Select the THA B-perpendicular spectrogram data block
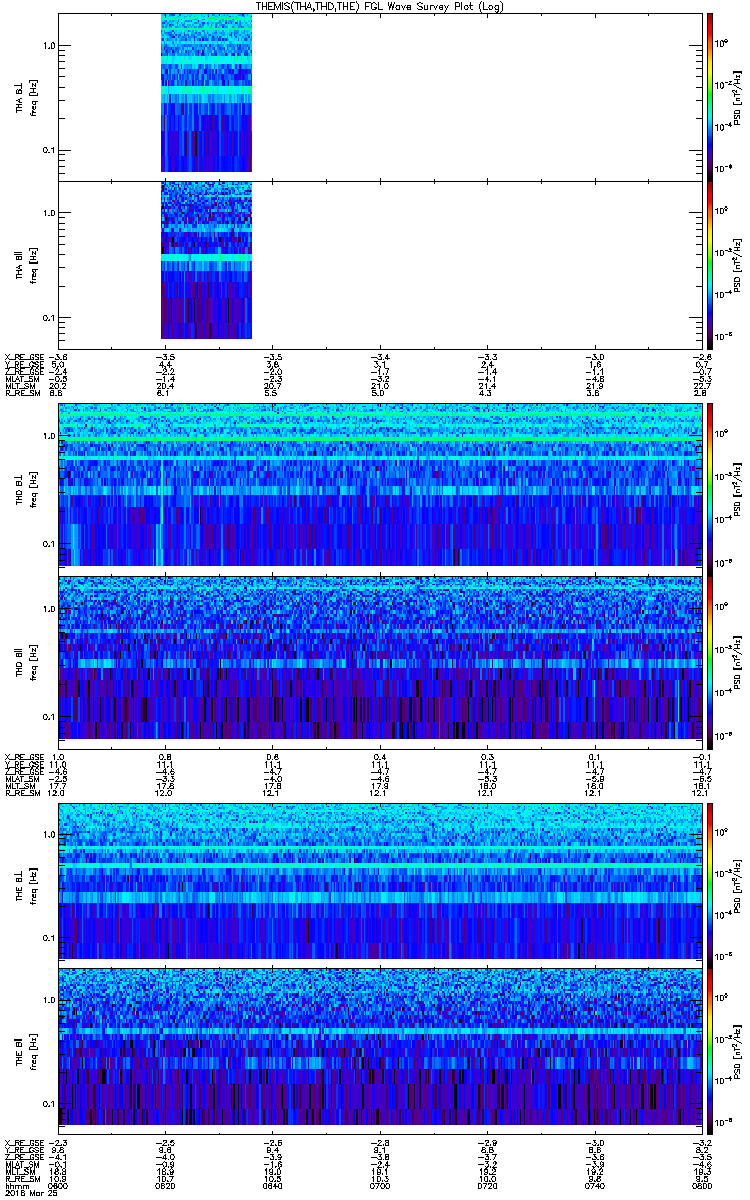This screenshot has width=750, height=1200. click(206, 93)
